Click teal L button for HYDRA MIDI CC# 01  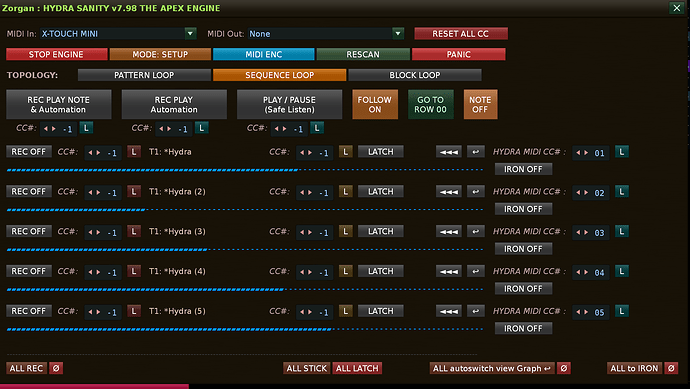point(621,152)
